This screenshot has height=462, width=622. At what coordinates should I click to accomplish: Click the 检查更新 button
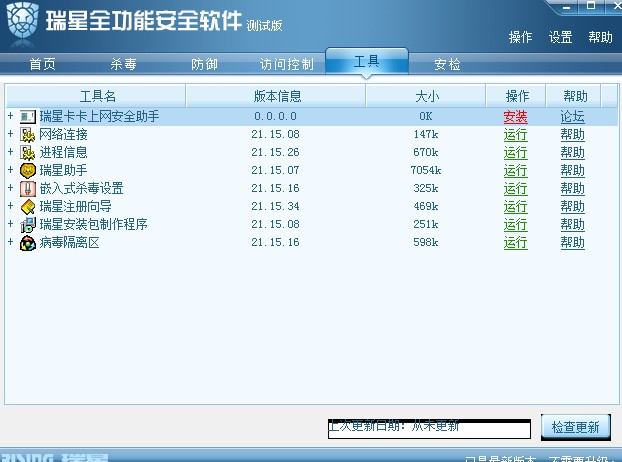(x=576, y=427)
